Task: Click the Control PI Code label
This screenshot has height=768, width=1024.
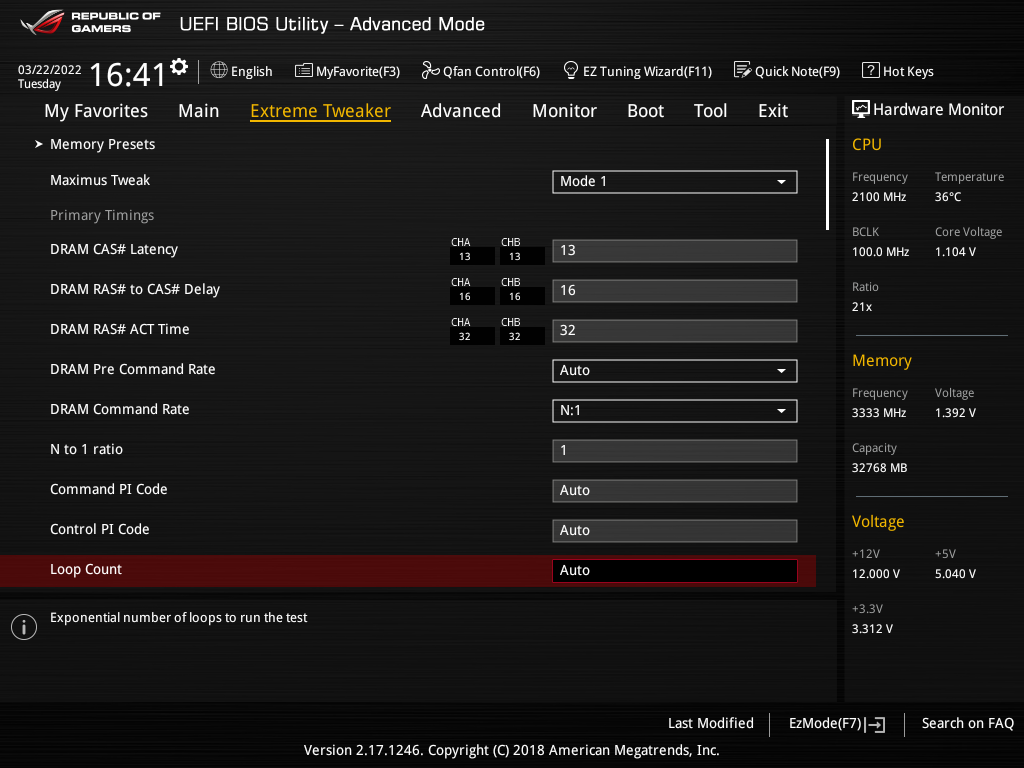Action: pos(100,529)
